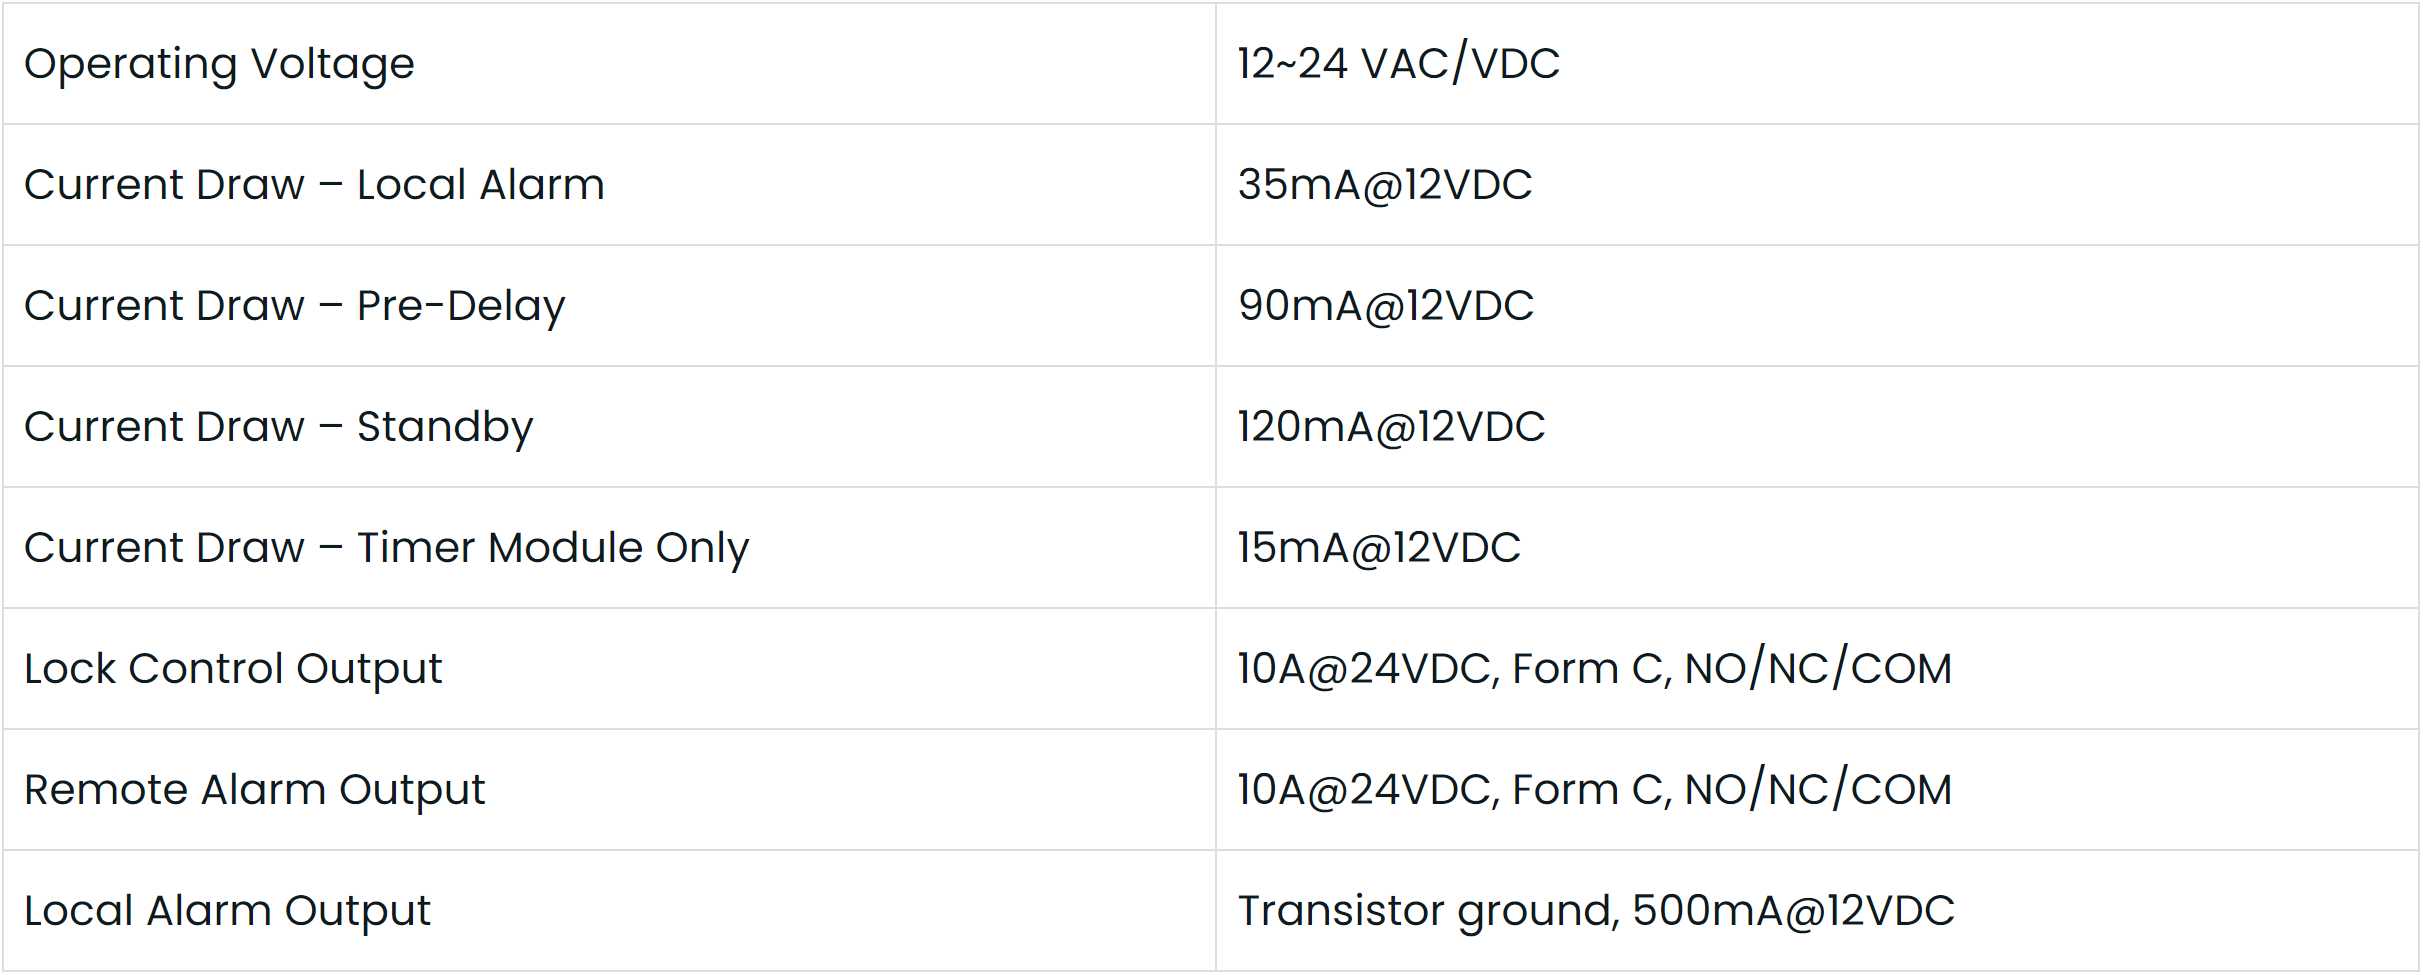Select the 500mA@12VDC text

tap(1793, 911)
